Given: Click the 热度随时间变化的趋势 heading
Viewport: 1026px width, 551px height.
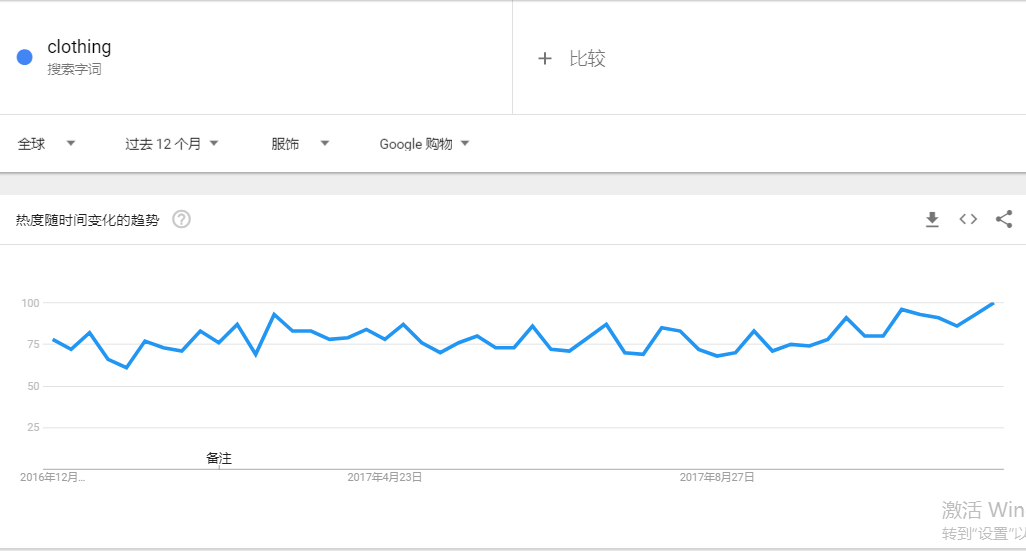Looking at the screenshot, I should (87, 220).
